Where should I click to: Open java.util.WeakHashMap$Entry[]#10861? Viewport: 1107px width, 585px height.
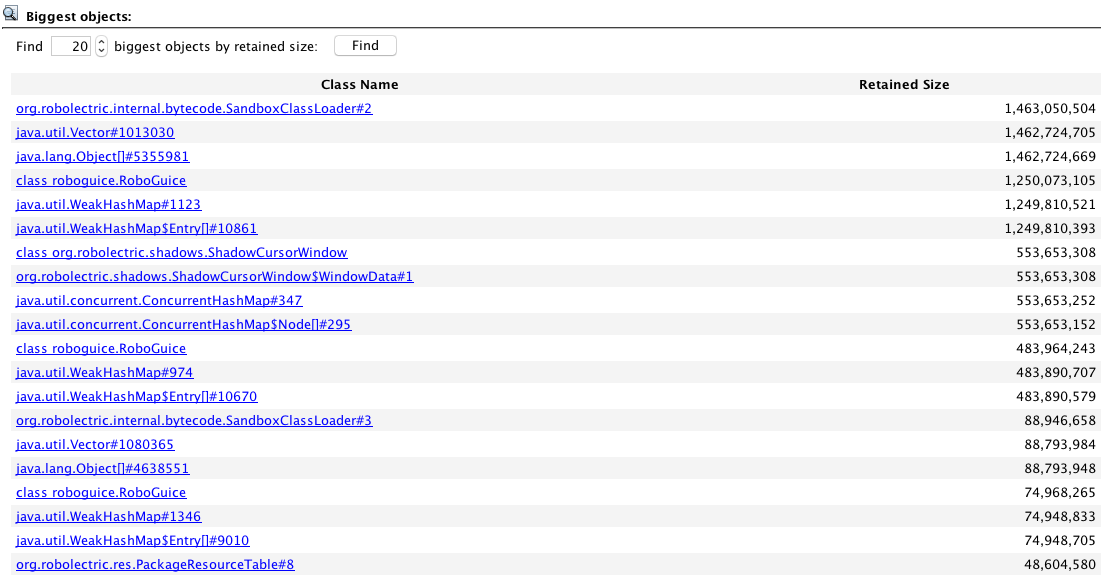coord(136,228)
